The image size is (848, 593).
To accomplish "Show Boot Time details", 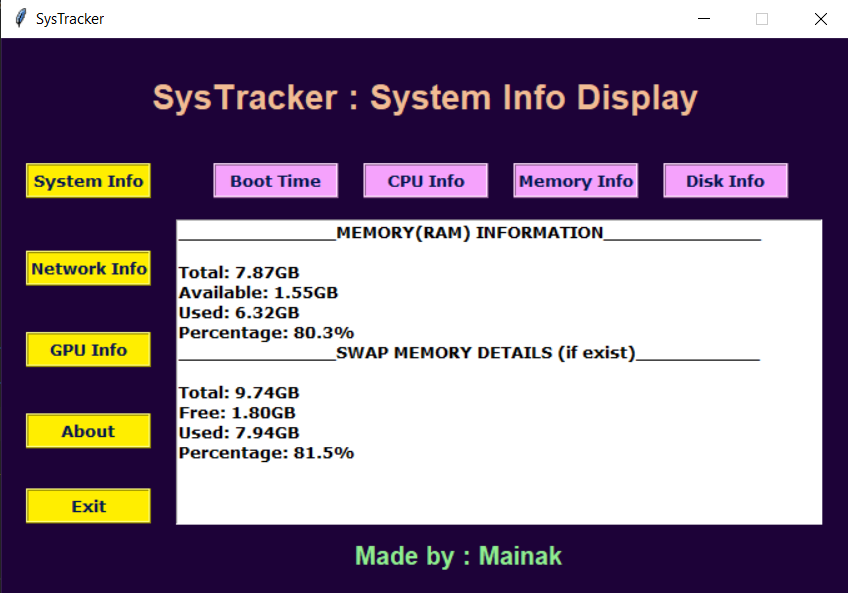I will [x=275, y=181].
